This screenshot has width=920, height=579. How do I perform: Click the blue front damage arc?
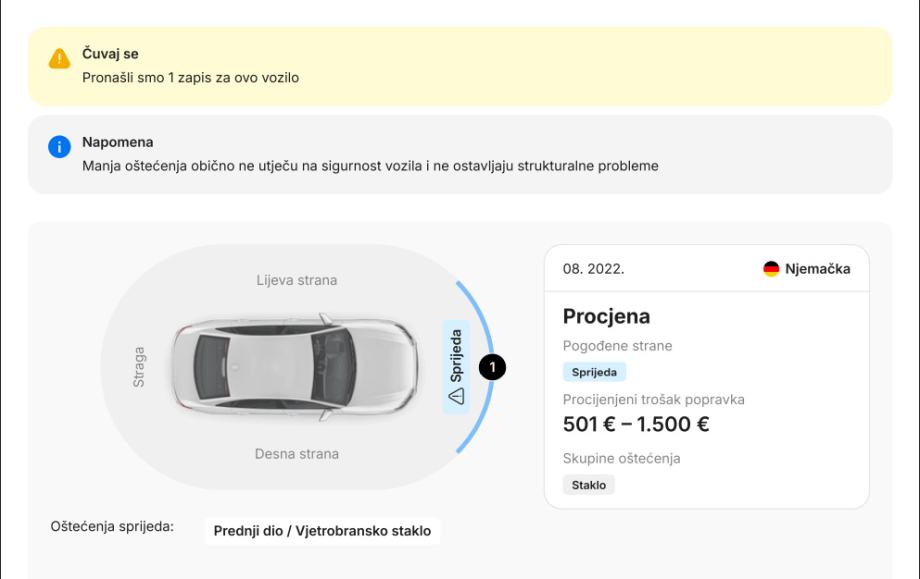coord(486,322)
